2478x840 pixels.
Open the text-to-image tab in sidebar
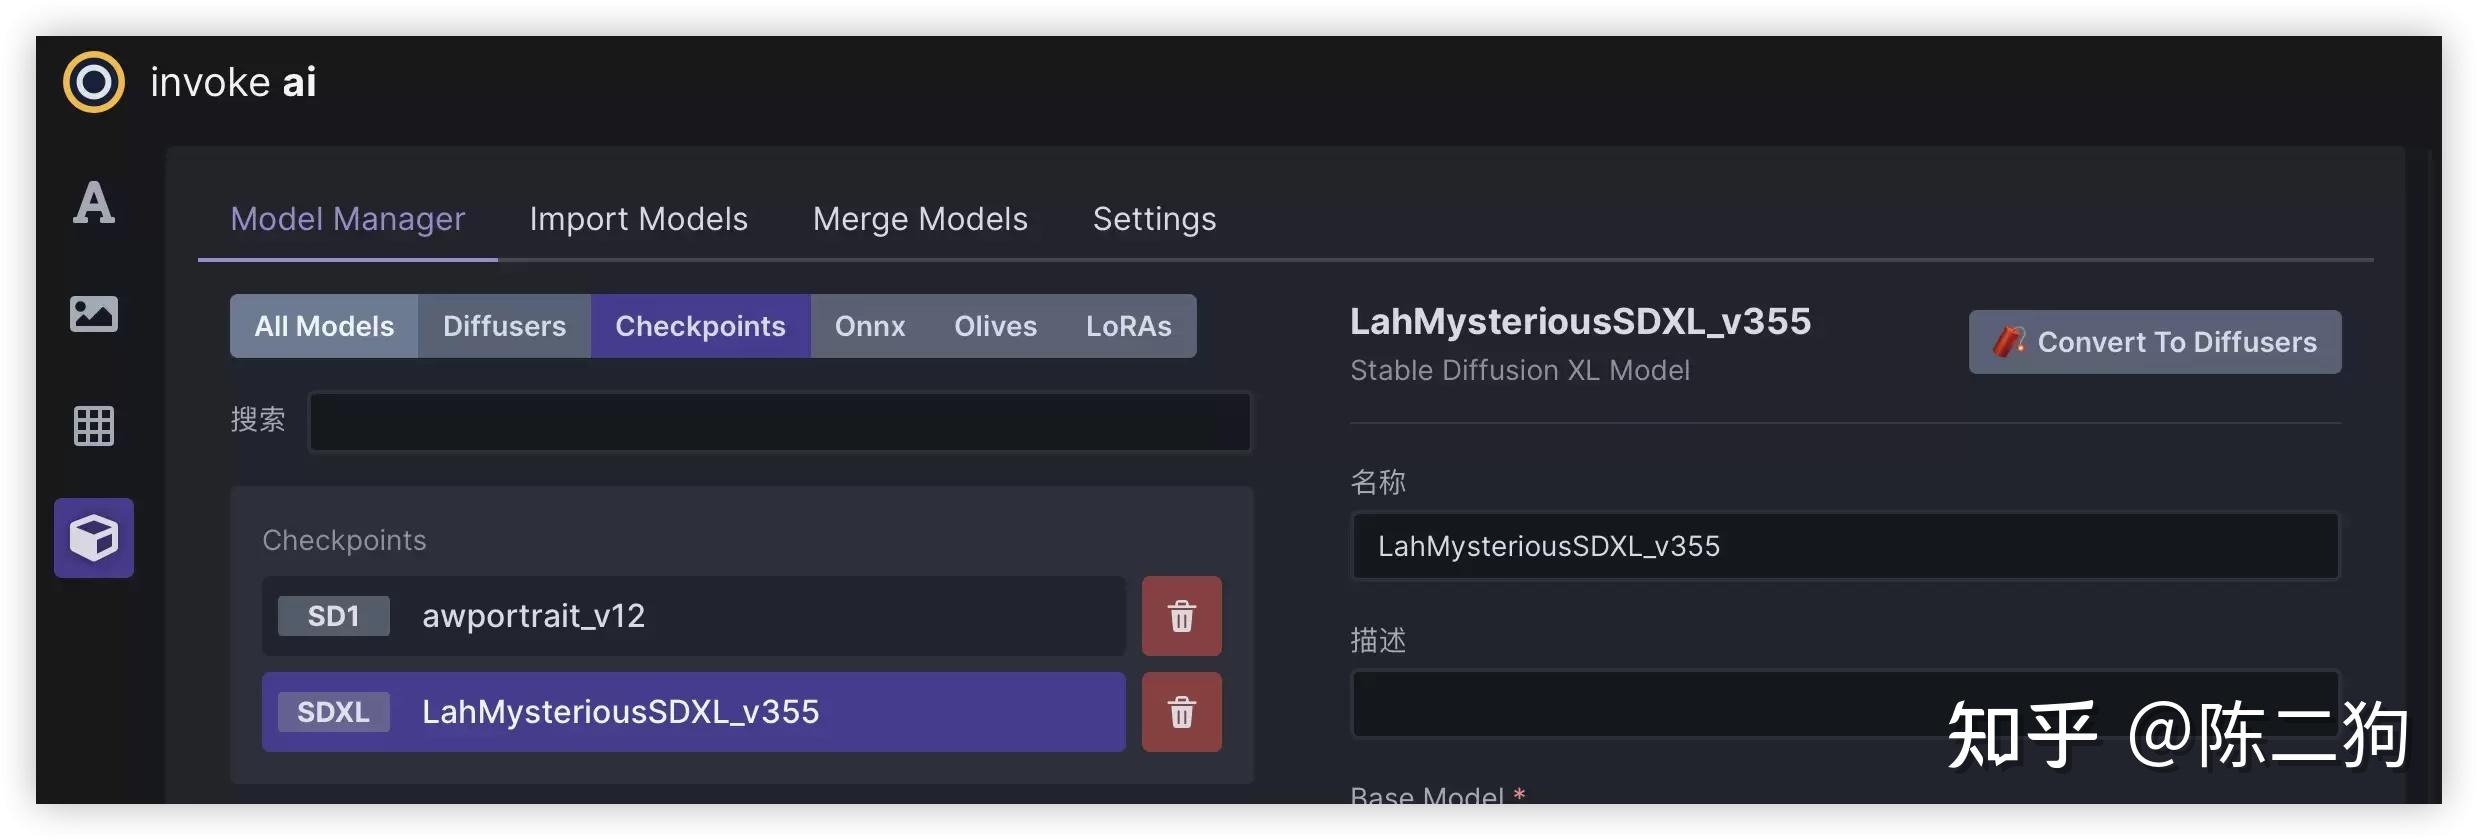tap(94, 203)
